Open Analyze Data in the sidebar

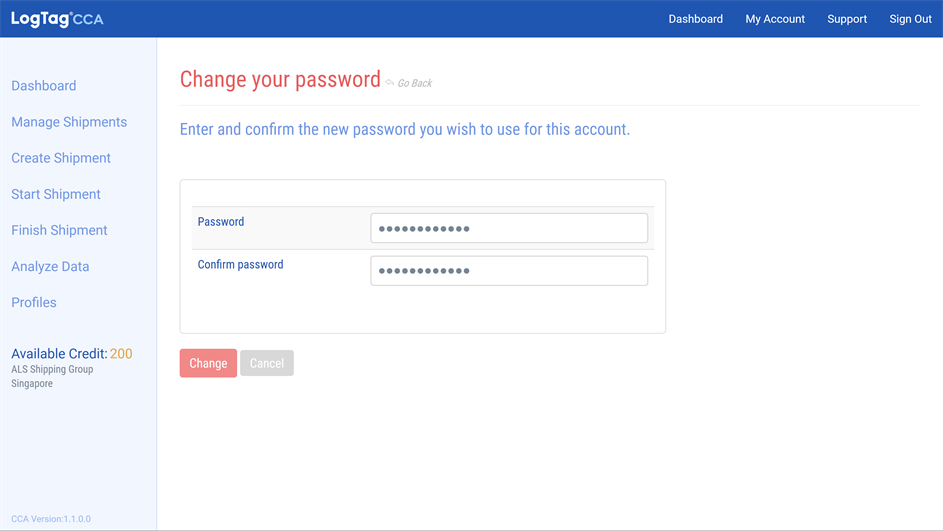pyautogui.click(x=50, y=266)
